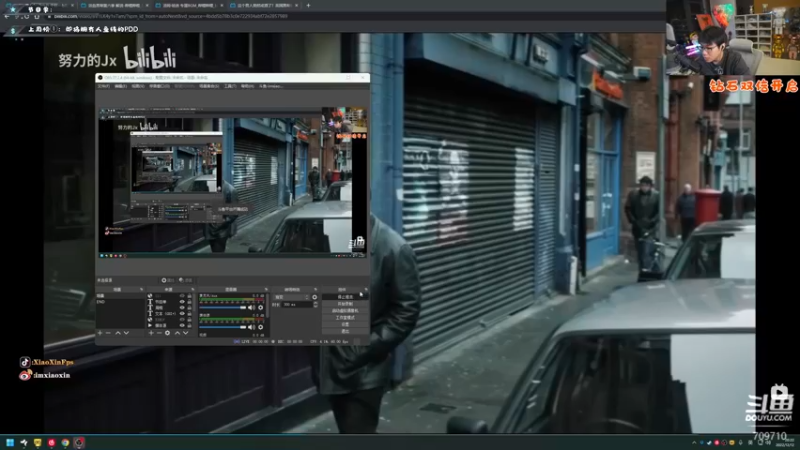Viewport: 800px width, 450px height.
Task: Hide the 节目单 source via eye icon
Action: [x=182, y=302]
